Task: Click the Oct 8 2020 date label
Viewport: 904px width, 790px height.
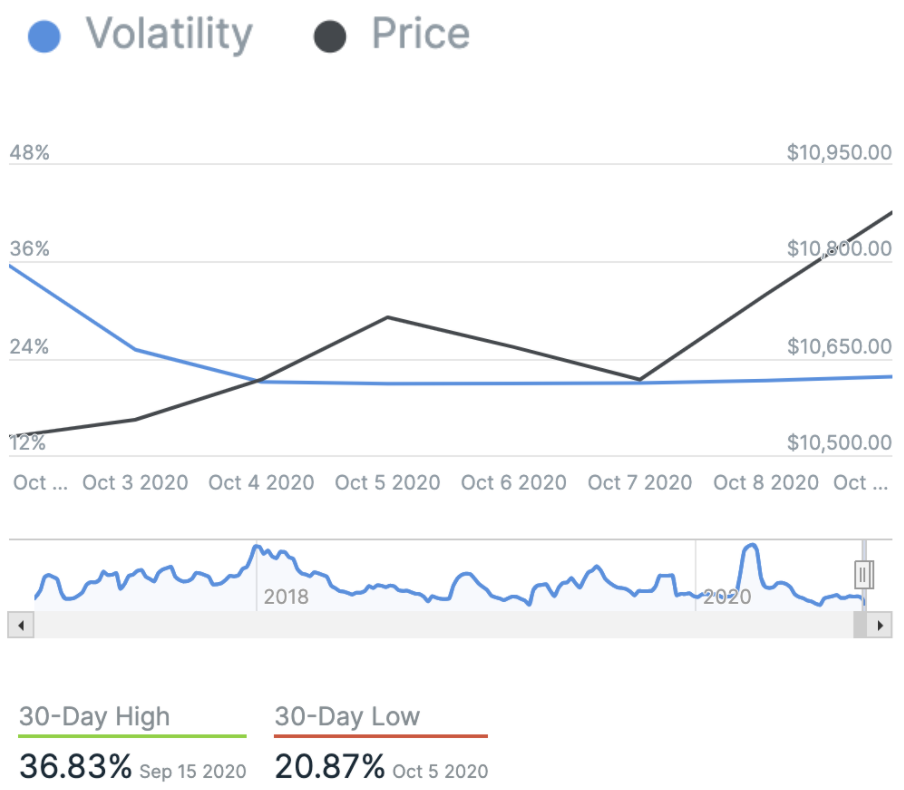Action: pos(766,483)
